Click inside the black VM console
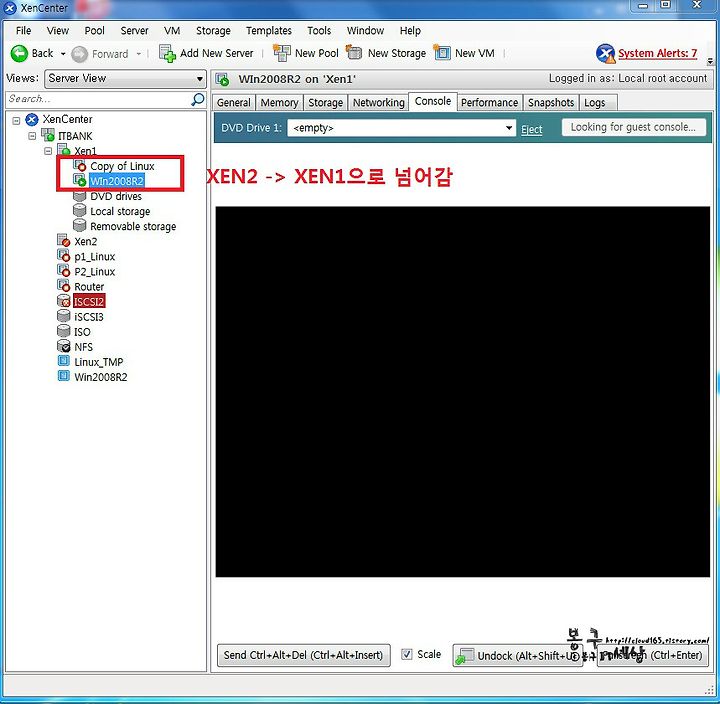The image size is (720, 704). (x=463, y=392)
